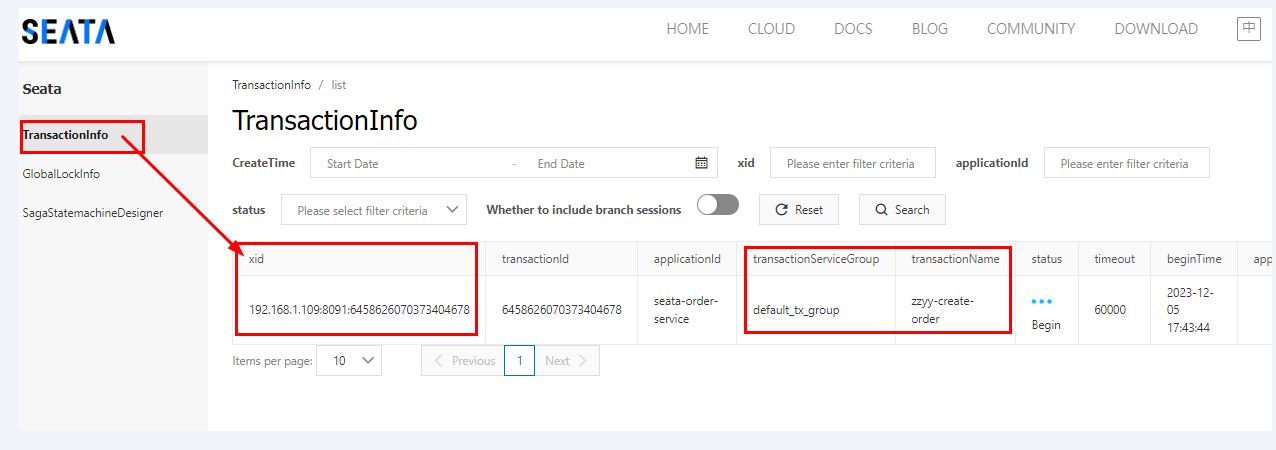This screenshot has height=450, width=1276.
Task: Open the calendar icon in CreateTime
Action: [701, 163]
